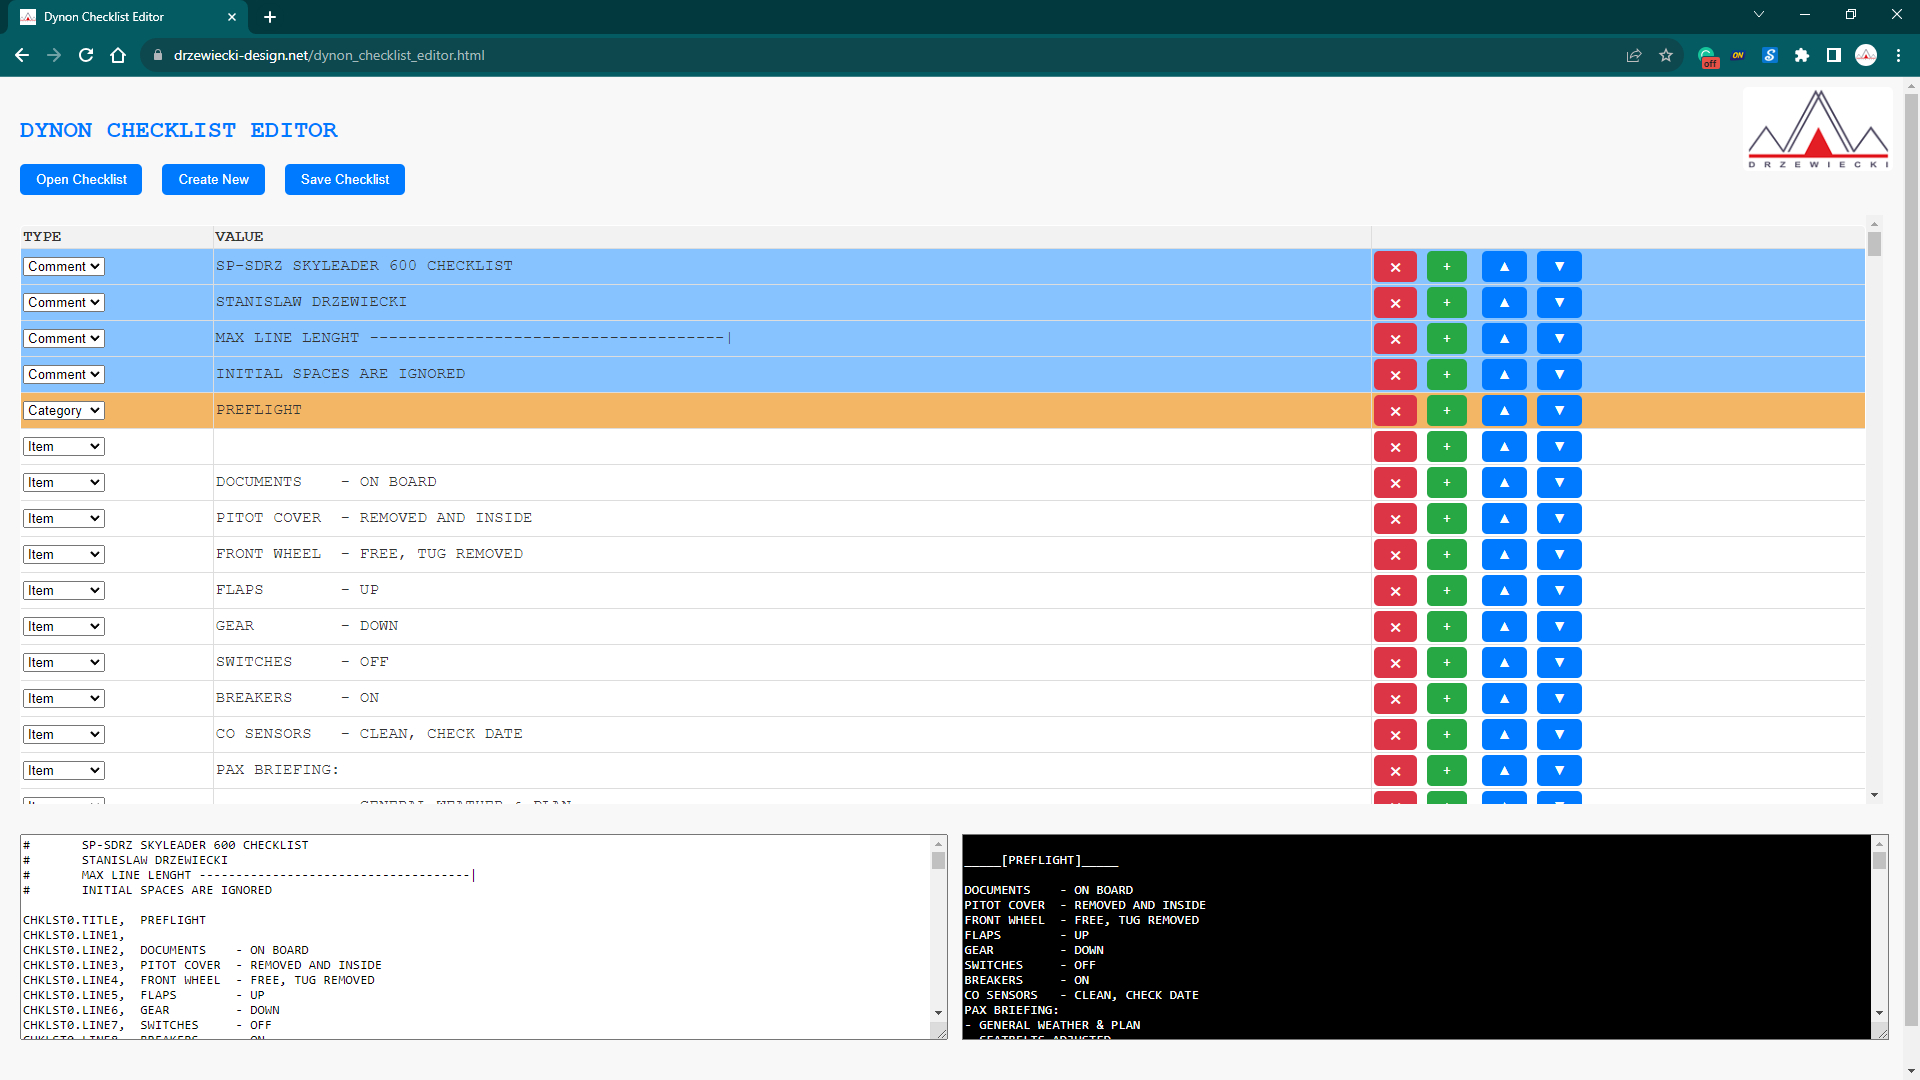1920x1080 pixels.
Task: Change type of MAX LINE LENGHT row
Action: pyautogui.click(x=64, y=339)
